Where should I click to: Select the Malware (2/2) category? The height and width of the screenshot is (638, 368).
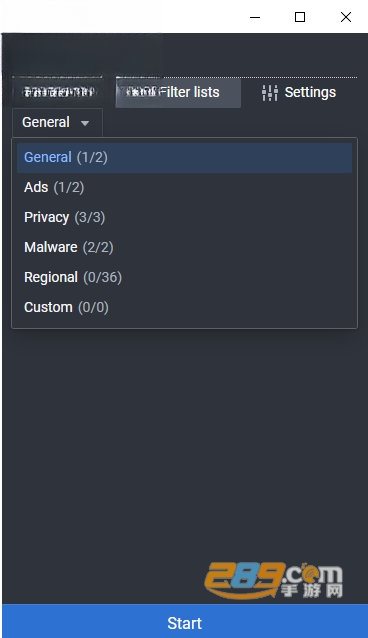tap(184, 247)
